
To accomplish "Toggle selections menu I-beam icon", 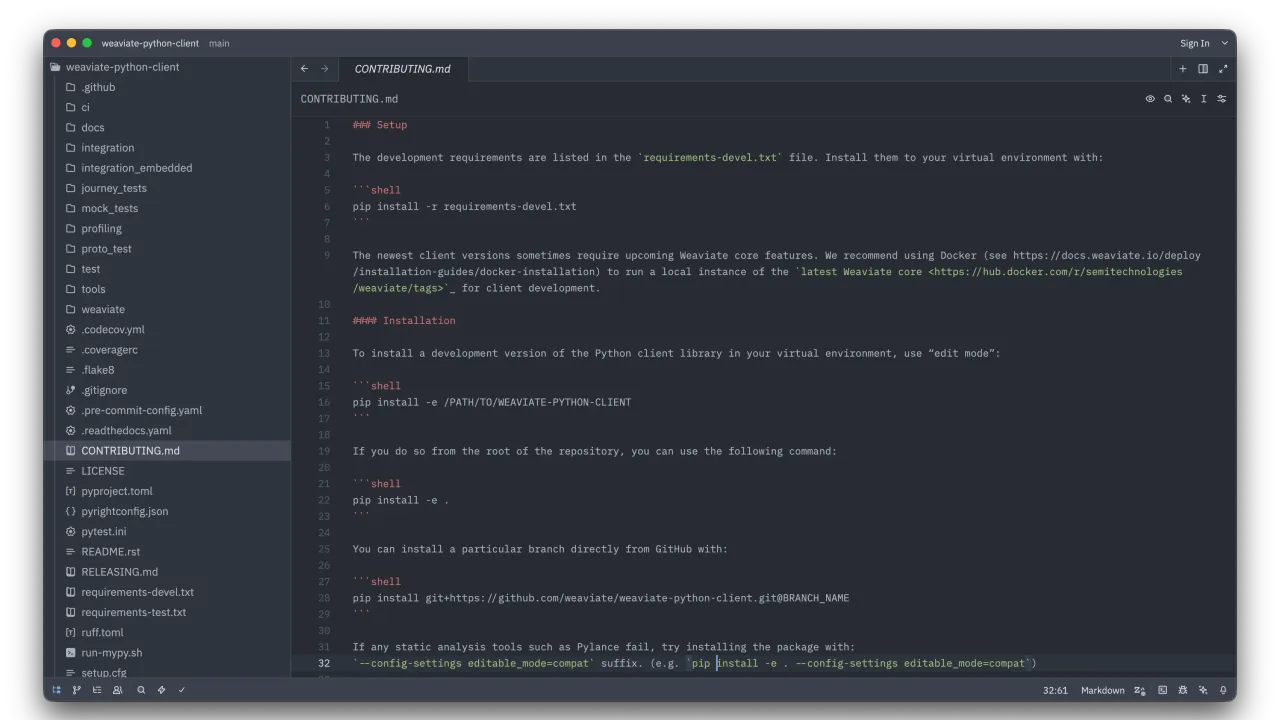I will click(x=1204, y=99).
